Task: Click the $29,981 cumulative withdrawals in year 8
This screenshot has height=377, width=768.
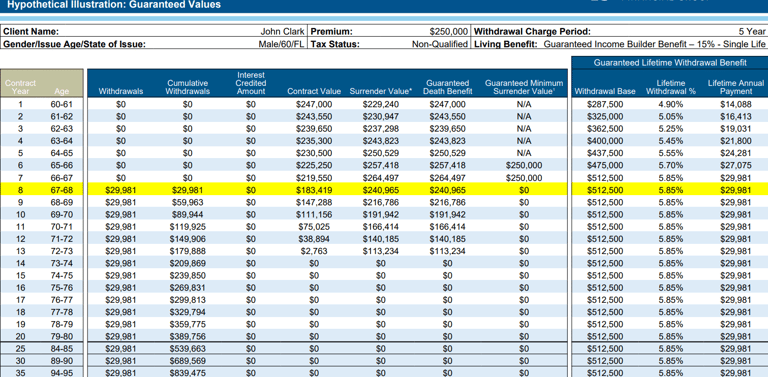Action: 188,190
